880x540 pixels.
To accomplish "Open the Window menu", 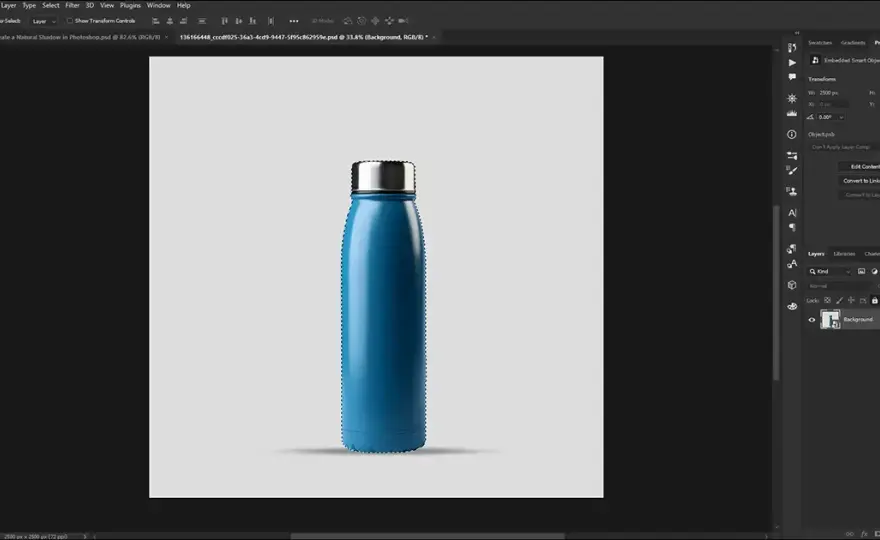I will pos(158,6).
